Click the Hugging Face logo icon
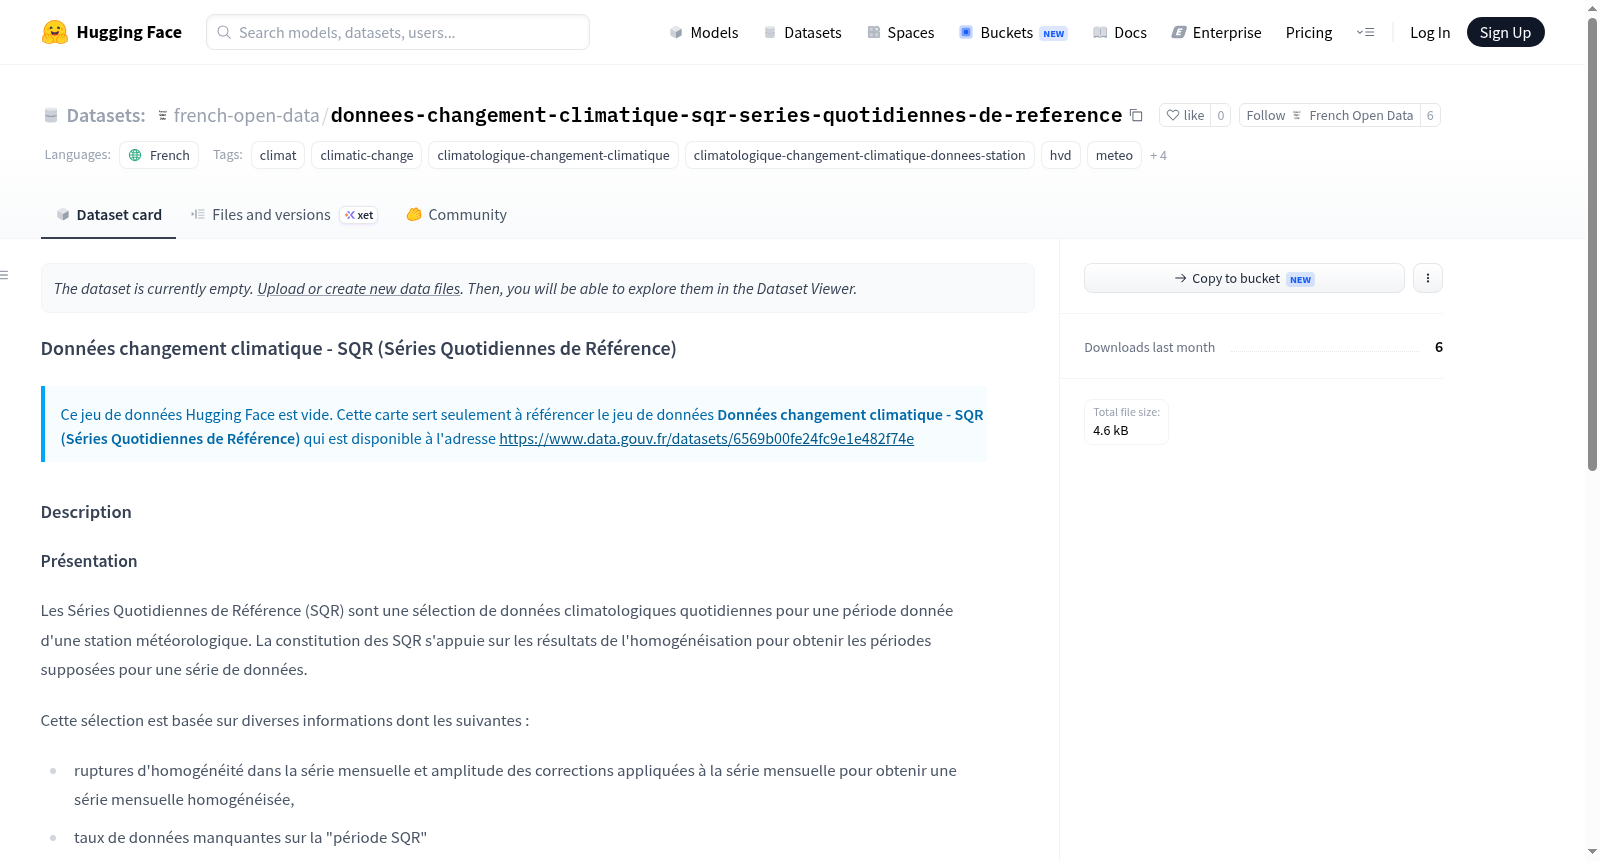Viewport: 1600px width, 861px height. pyautogui.click(x=55, y=32)
